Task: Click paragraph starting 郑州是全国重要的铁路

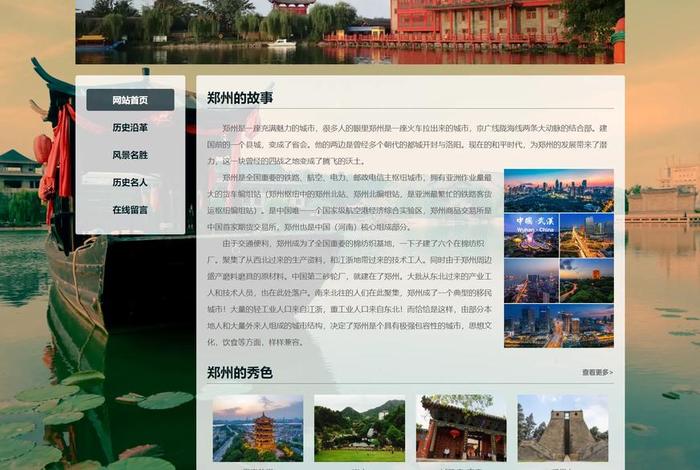Action: coord(350,202)
